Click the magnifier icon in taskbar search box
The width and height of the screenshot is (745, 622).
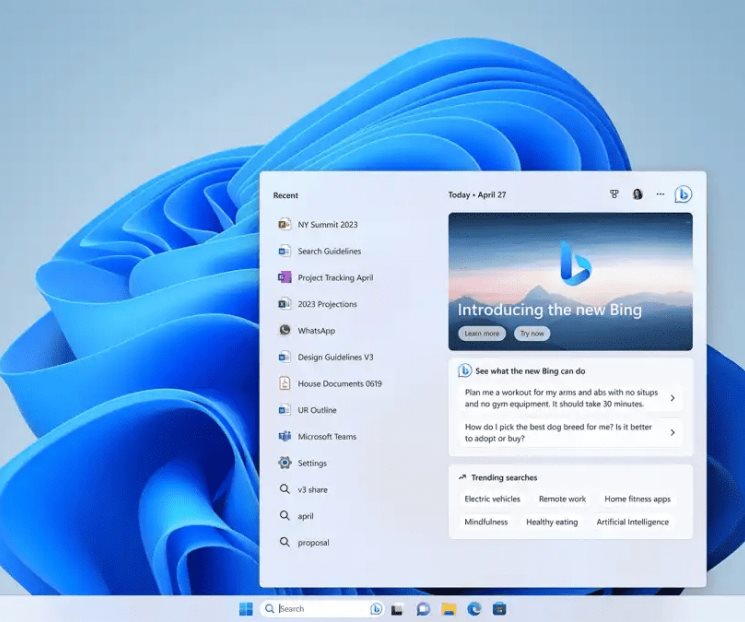tap(269, 609)
